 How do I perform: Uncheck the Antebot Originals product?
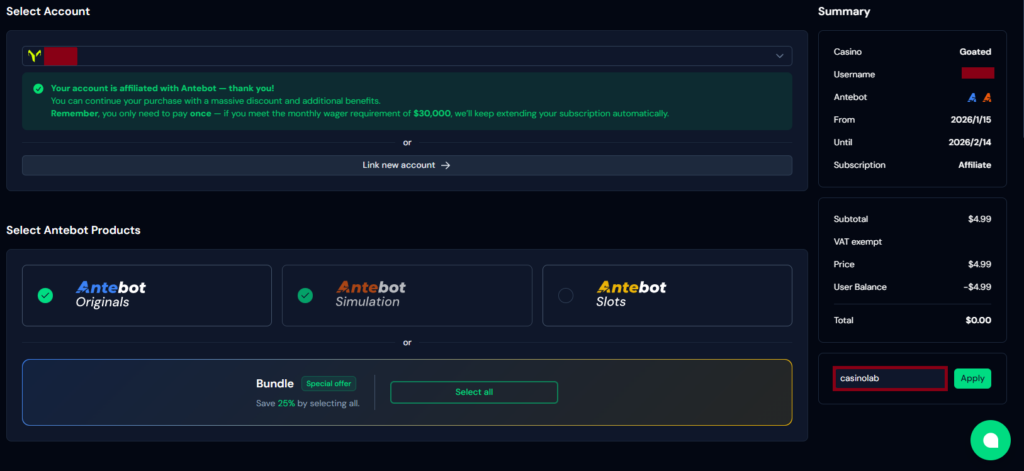45,295
